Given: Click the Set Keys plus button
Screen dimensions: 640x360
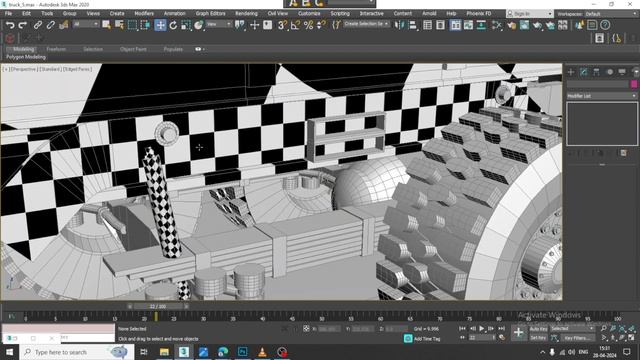Looking at the screenshot, I should pos(518,333).
